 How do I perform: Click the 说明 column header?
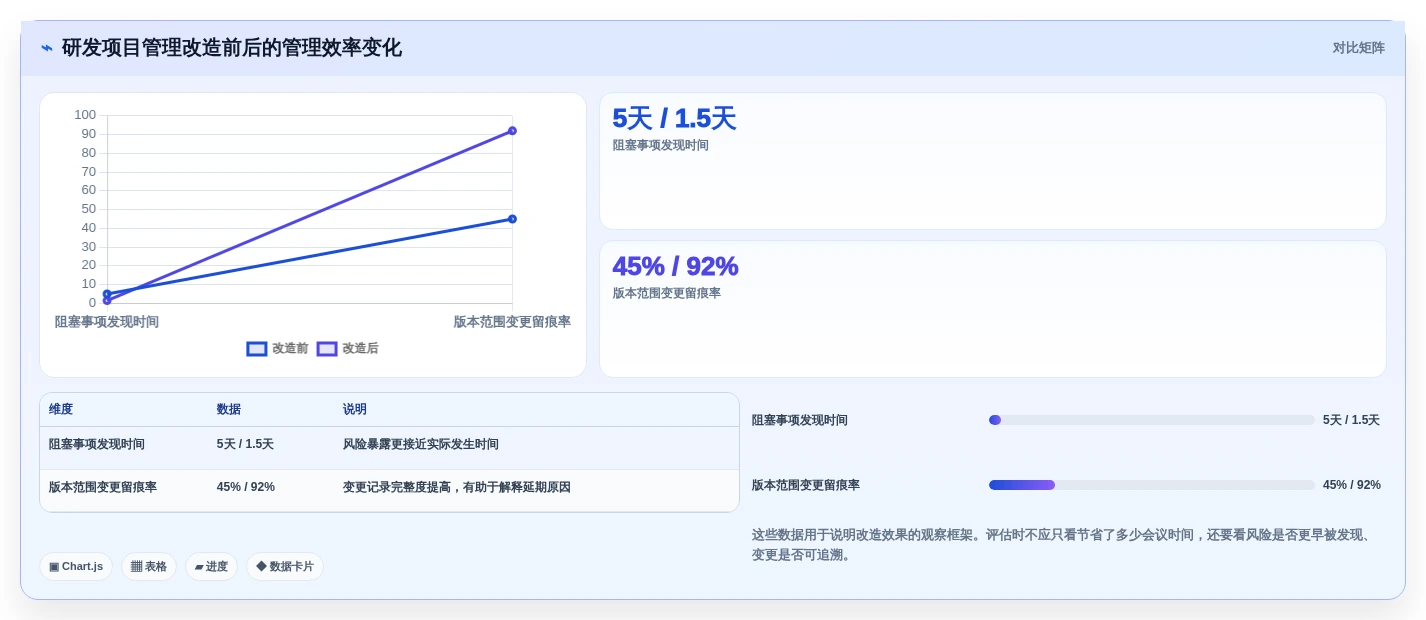pos(355,410)
